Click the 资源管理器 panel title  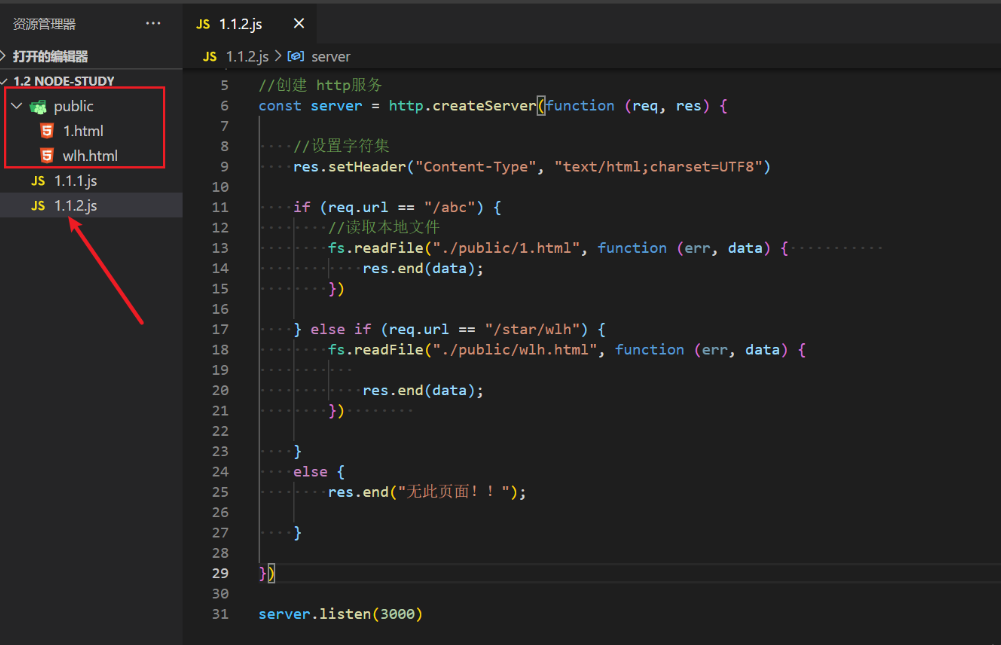(x=44, y=23)
